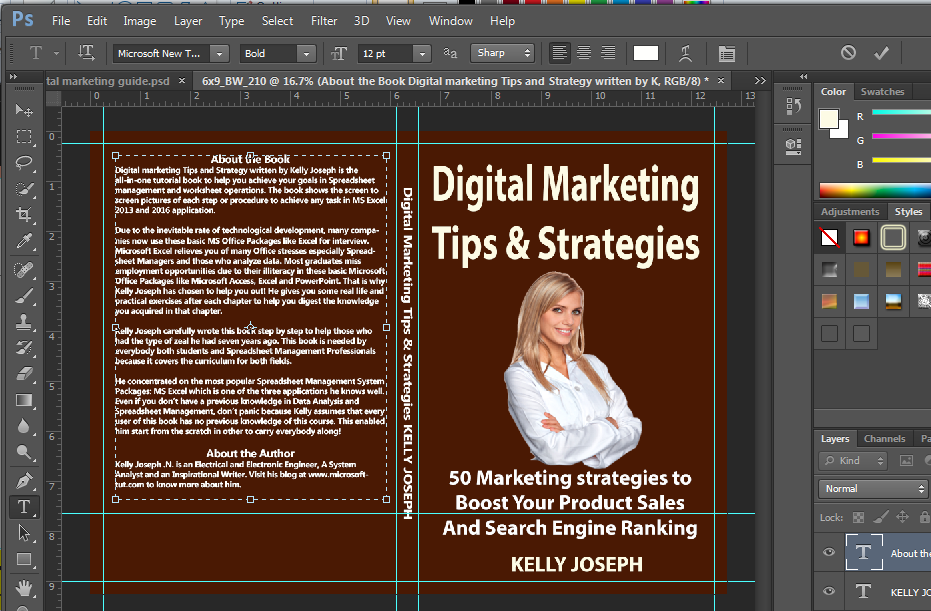Select a style thumbnail in the Styles panel
The image size is (931, 611).
pyautogui.click(x=861, y=237)
